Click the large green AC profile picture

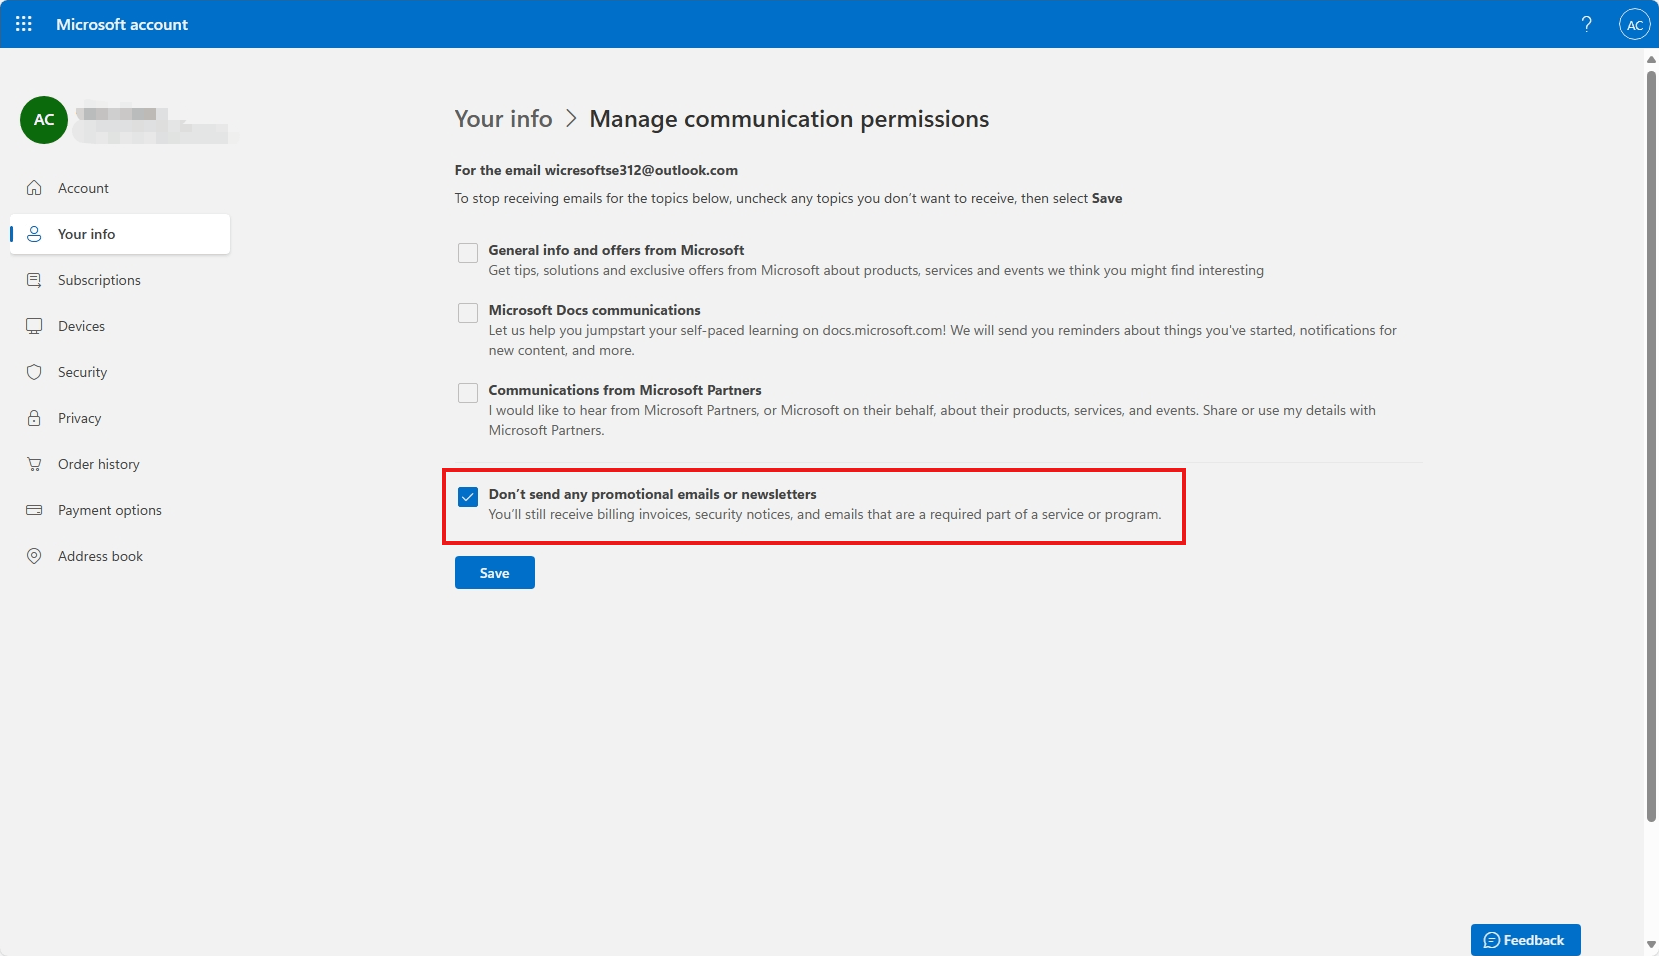pyautogui.click(x=44, y=120)
